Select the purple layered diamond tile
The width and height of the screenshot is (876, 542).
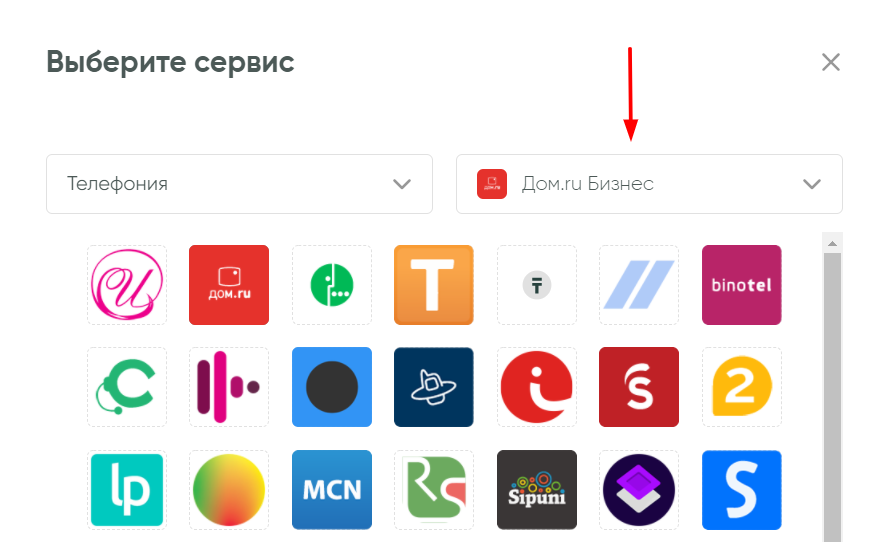point(639,489)
